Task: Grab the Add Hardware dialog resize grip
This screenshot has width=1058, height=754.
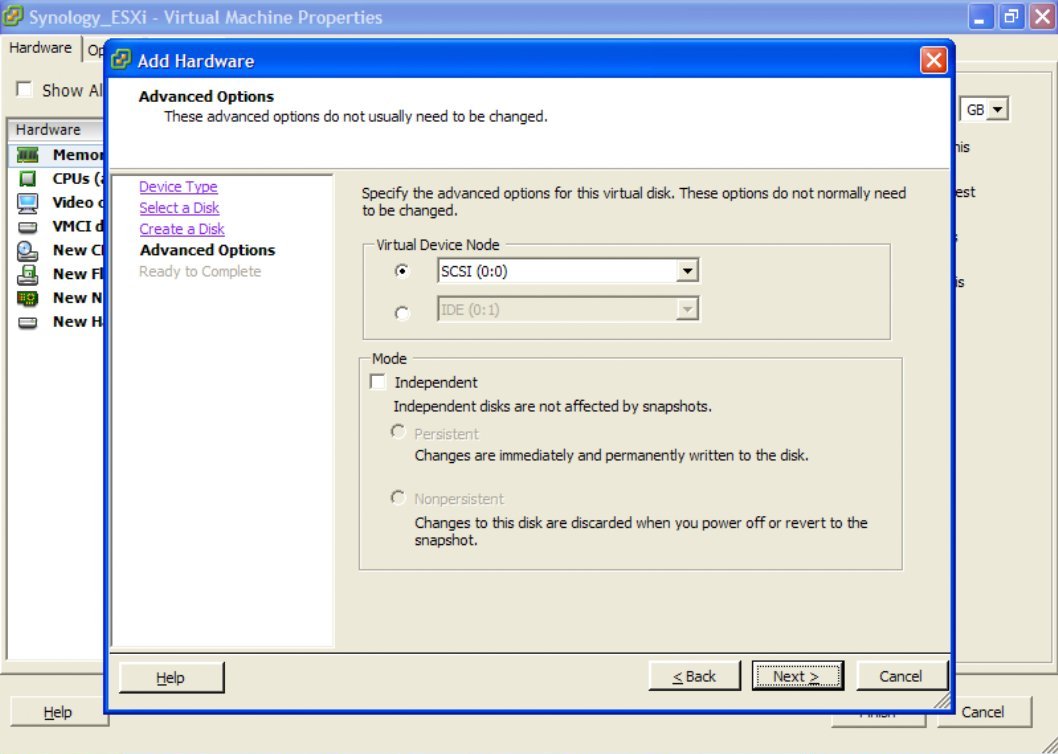Action: click(941, 700)
